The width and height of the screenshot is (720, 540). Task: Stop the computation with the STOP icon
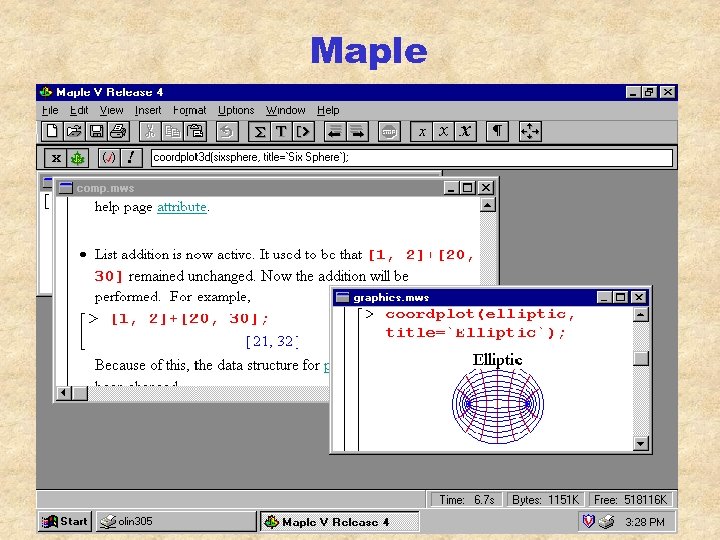point(389,131)
